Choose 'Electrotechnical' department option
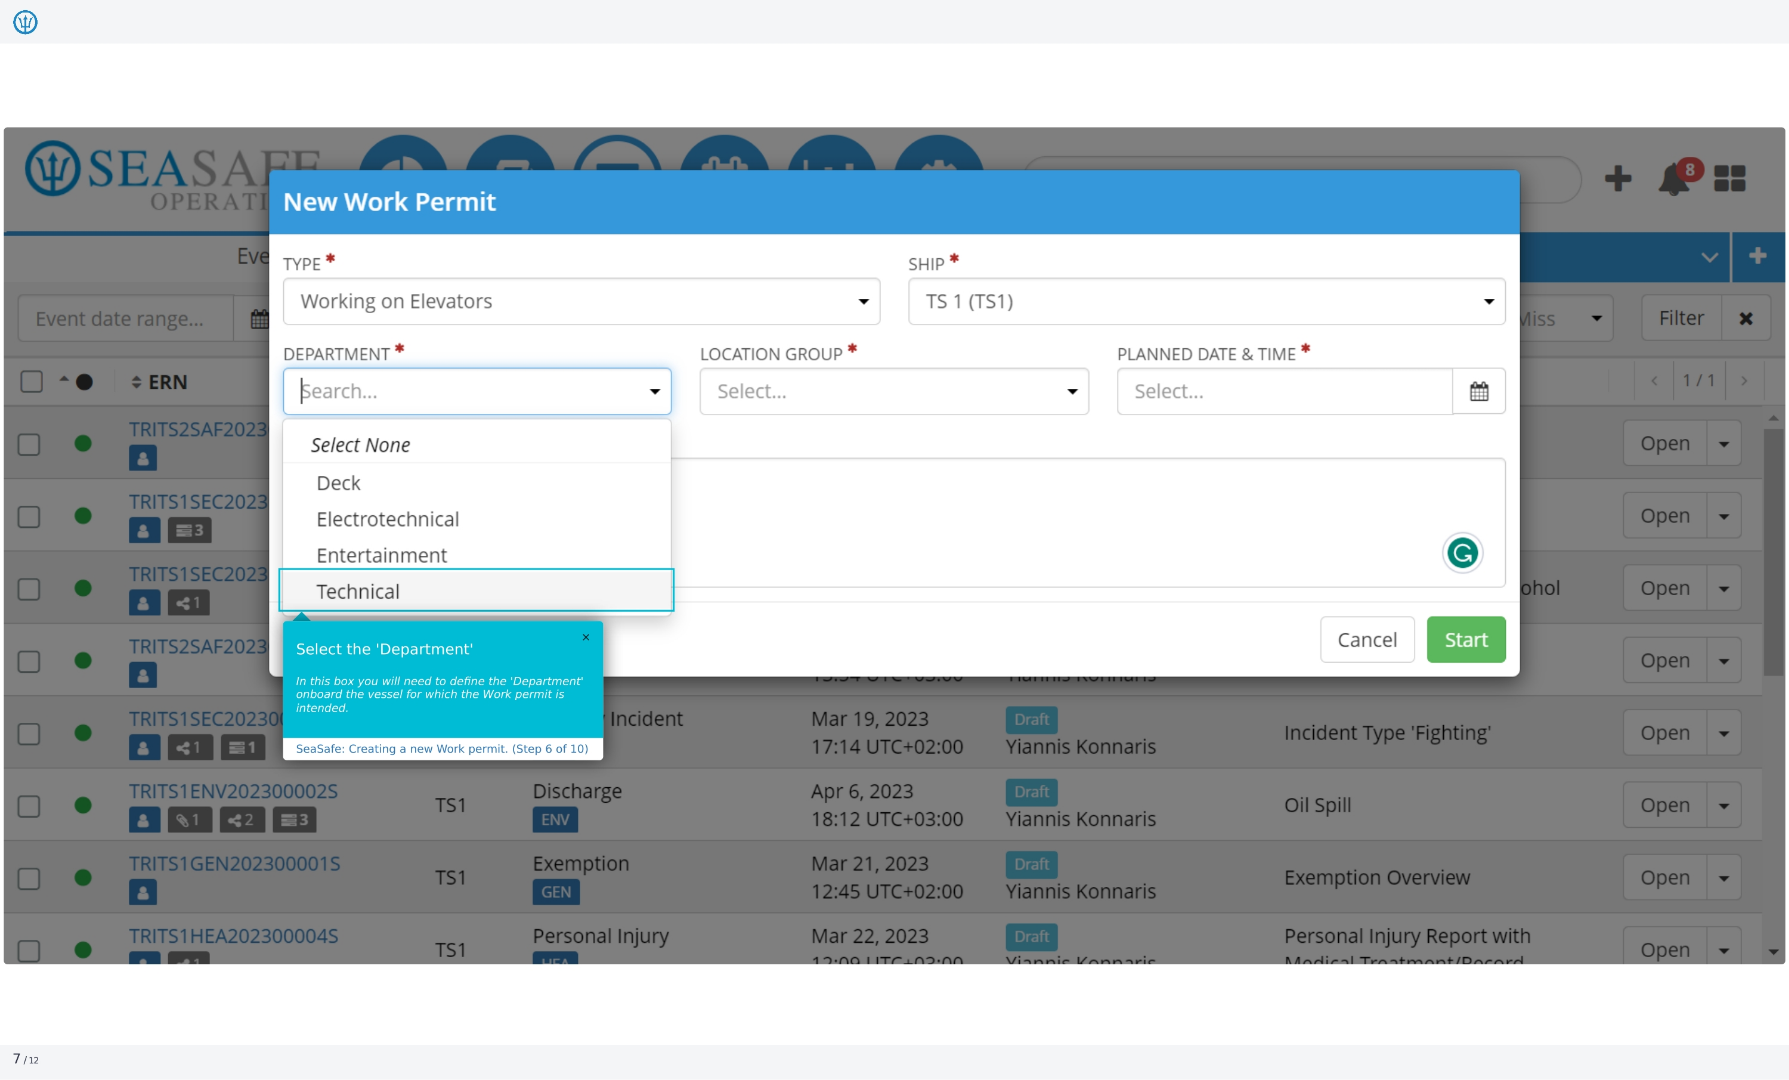This screenshot has width=1789, height=1080. click(x=388, y=519)
